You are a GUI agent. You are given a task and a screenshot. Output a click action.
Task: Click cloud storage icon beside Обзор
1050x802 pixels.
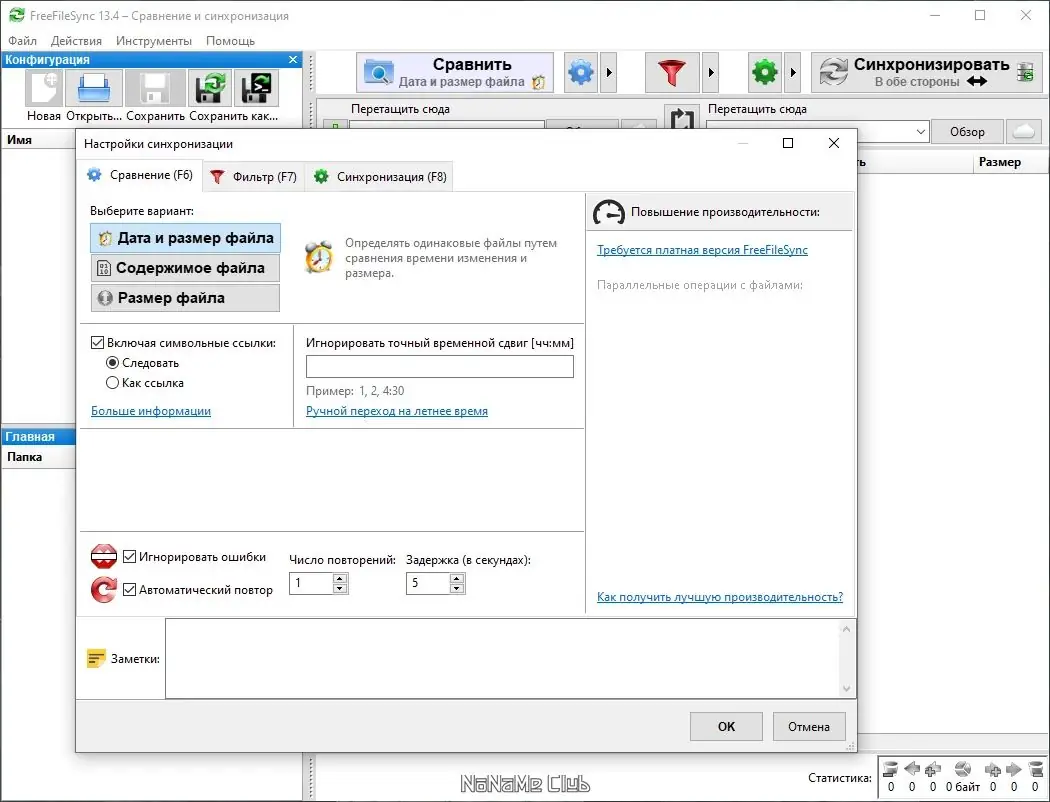coord(1024,131)
